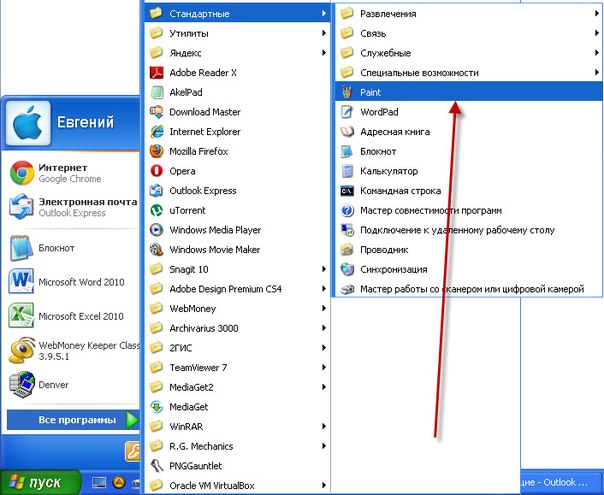Click the Евгений user account picture
The width and height of the screenshot is (604, 495).
28,123
